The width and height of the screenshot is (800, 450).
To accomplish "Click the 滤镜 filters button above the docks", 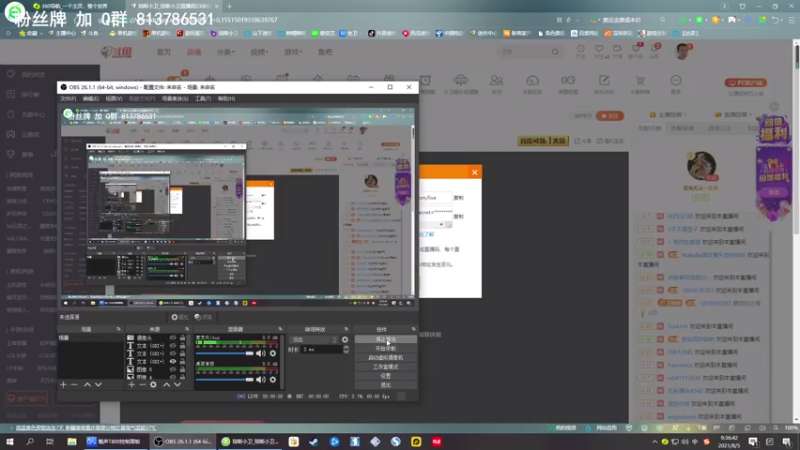I will (x=203, y=317).
